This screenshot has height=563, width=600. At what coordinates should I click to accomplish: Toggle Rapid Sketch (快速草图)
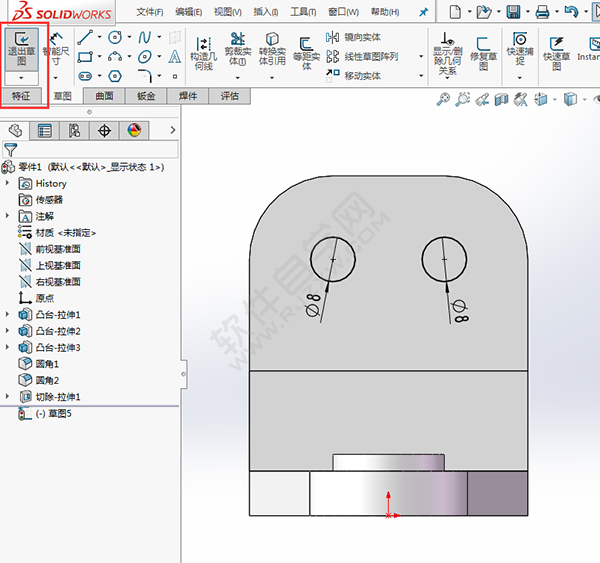tap(557, 54)
